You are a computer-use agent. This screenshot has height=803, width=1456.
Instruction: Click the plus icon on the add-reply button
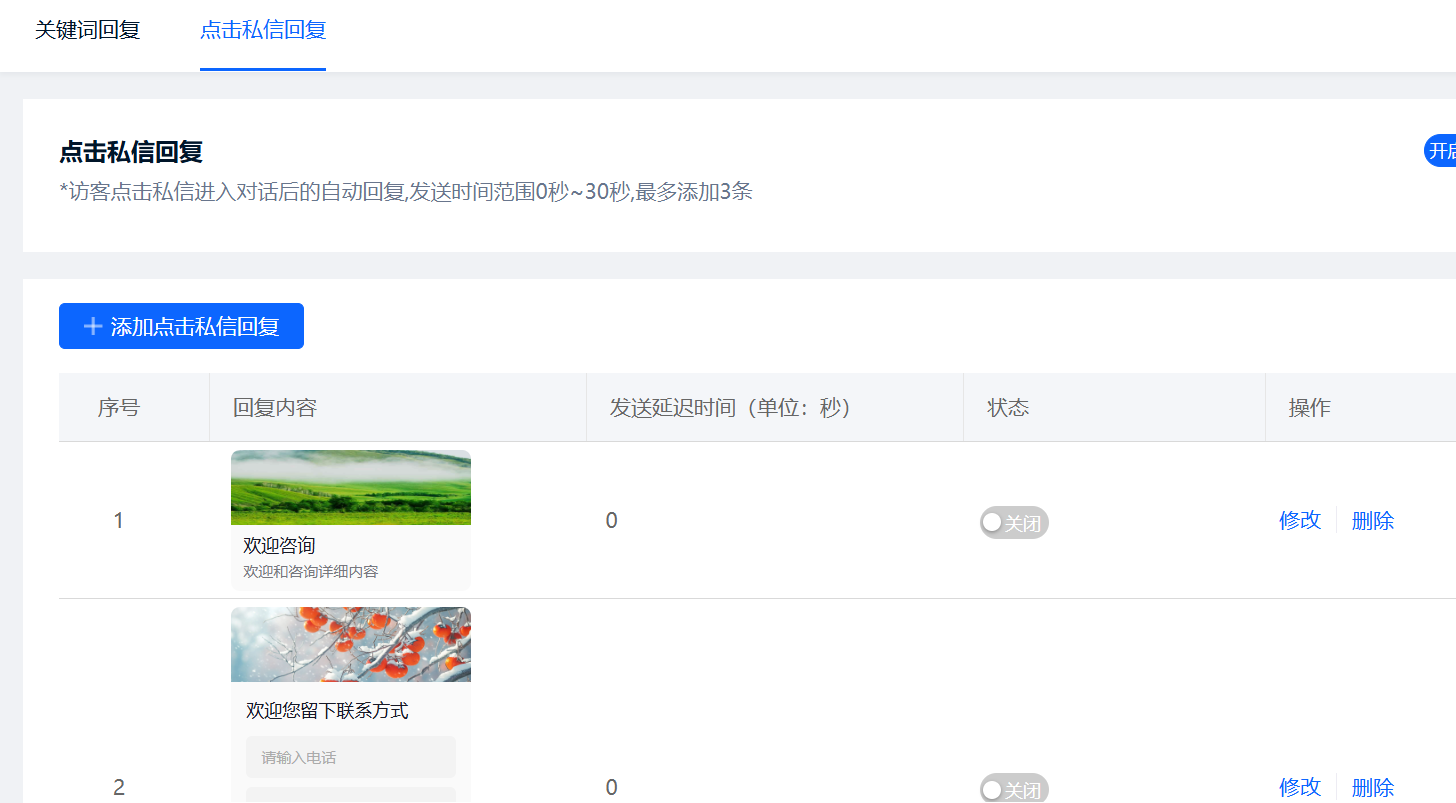[93, 326]
